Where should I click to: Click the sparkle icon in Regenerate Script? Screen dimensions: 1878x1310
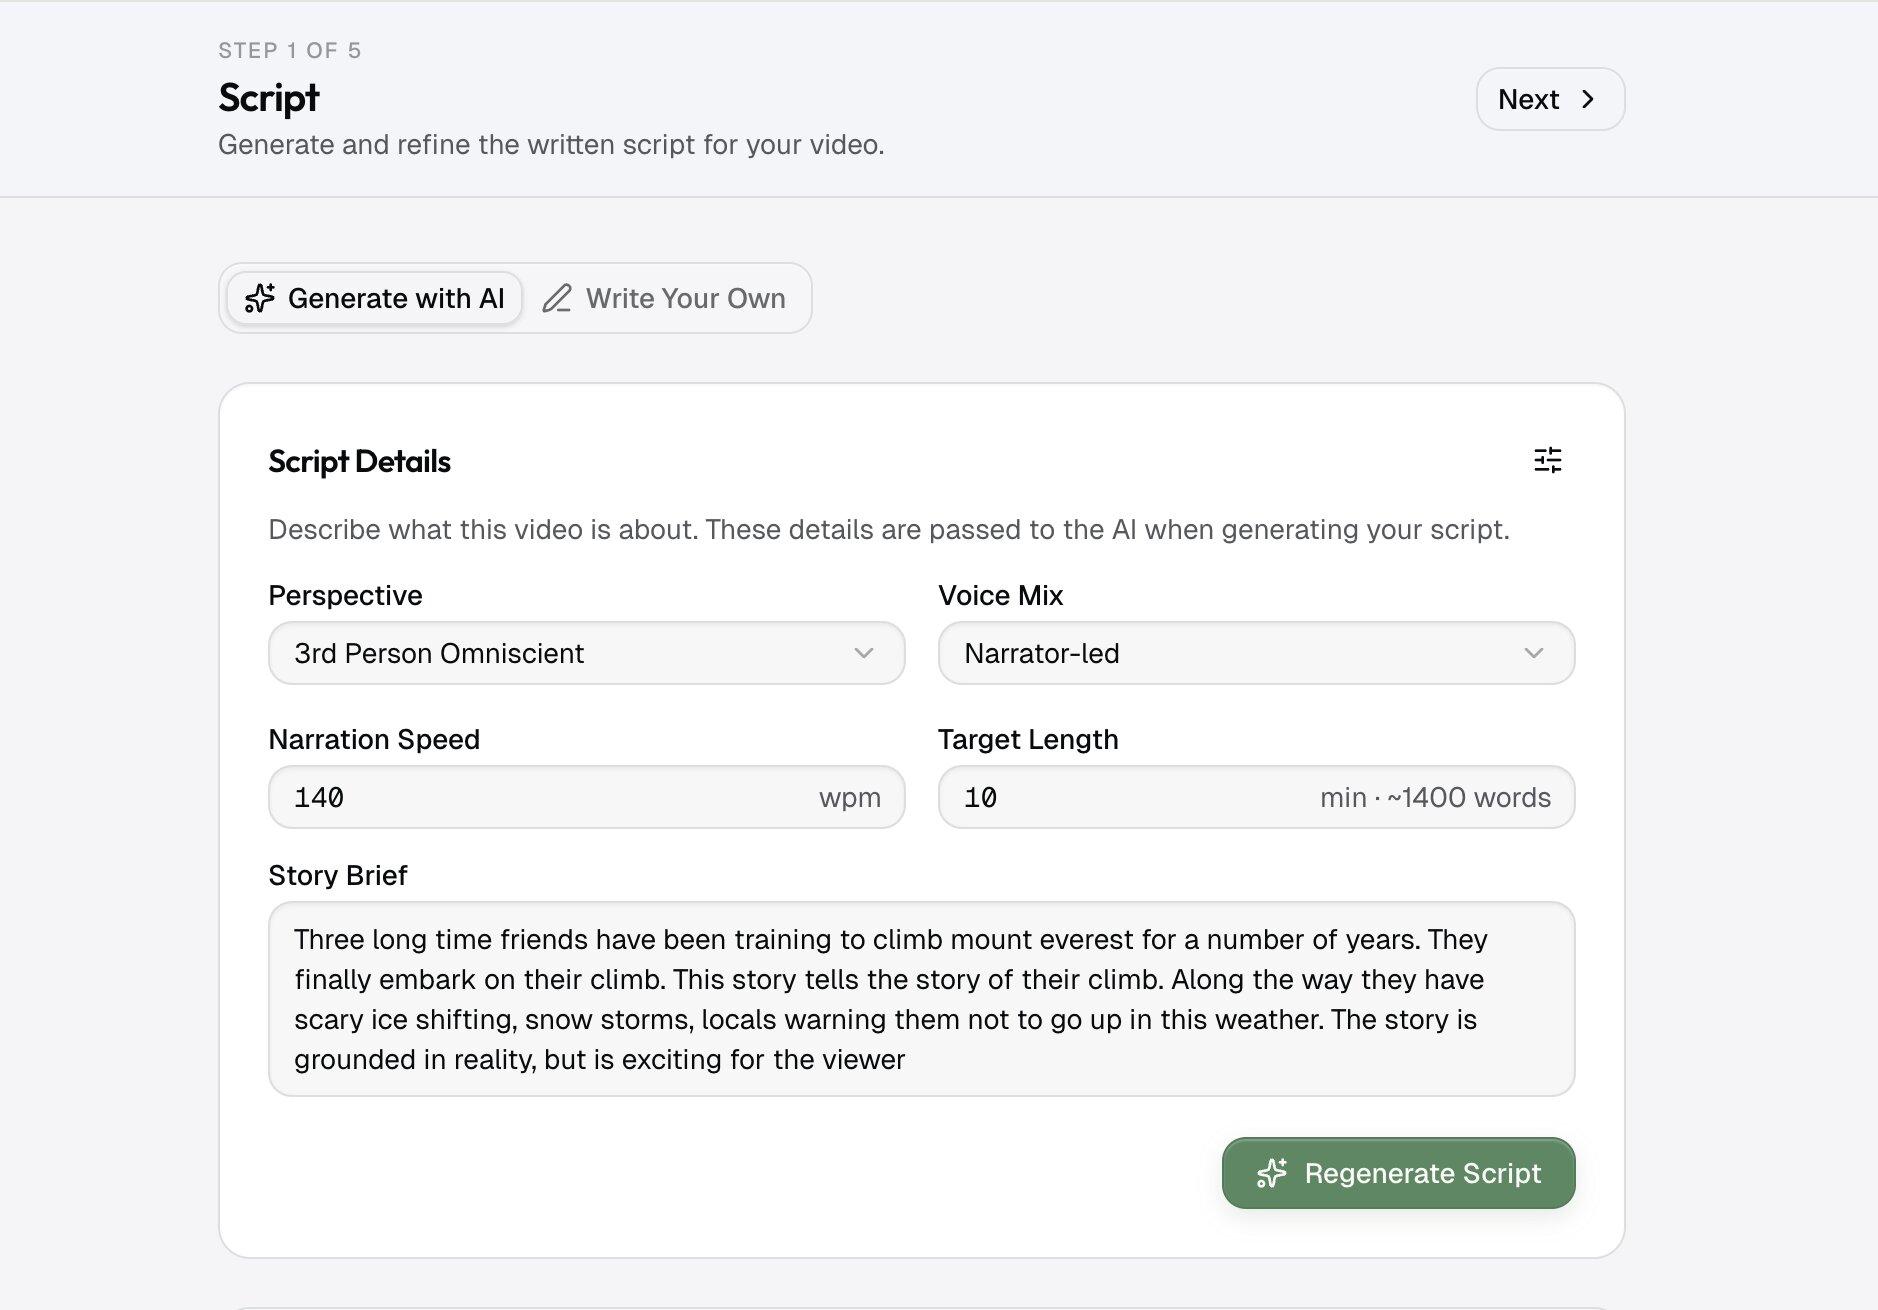pyautogui.click(x=1272, y=1173)
